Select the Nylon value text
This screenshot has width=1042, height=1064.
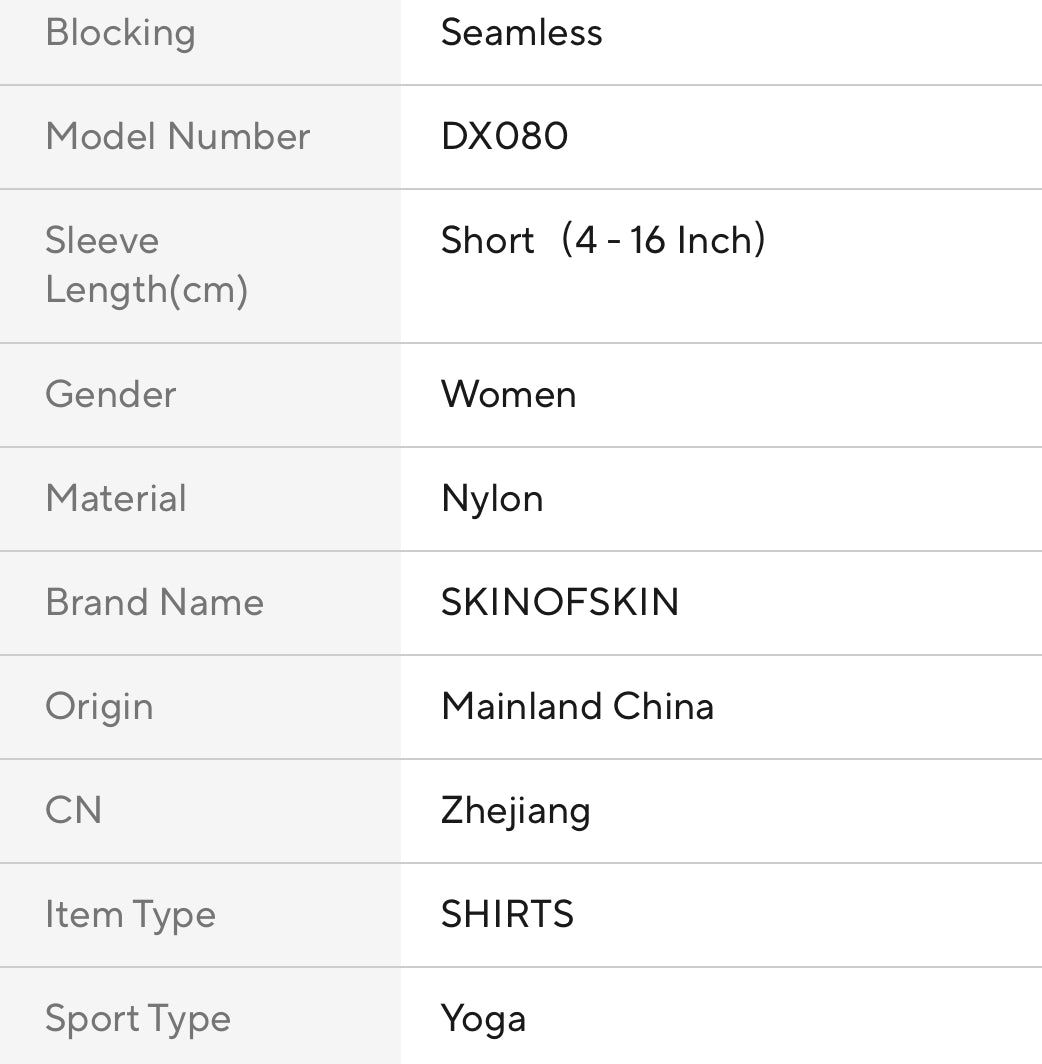pos(492,499)
